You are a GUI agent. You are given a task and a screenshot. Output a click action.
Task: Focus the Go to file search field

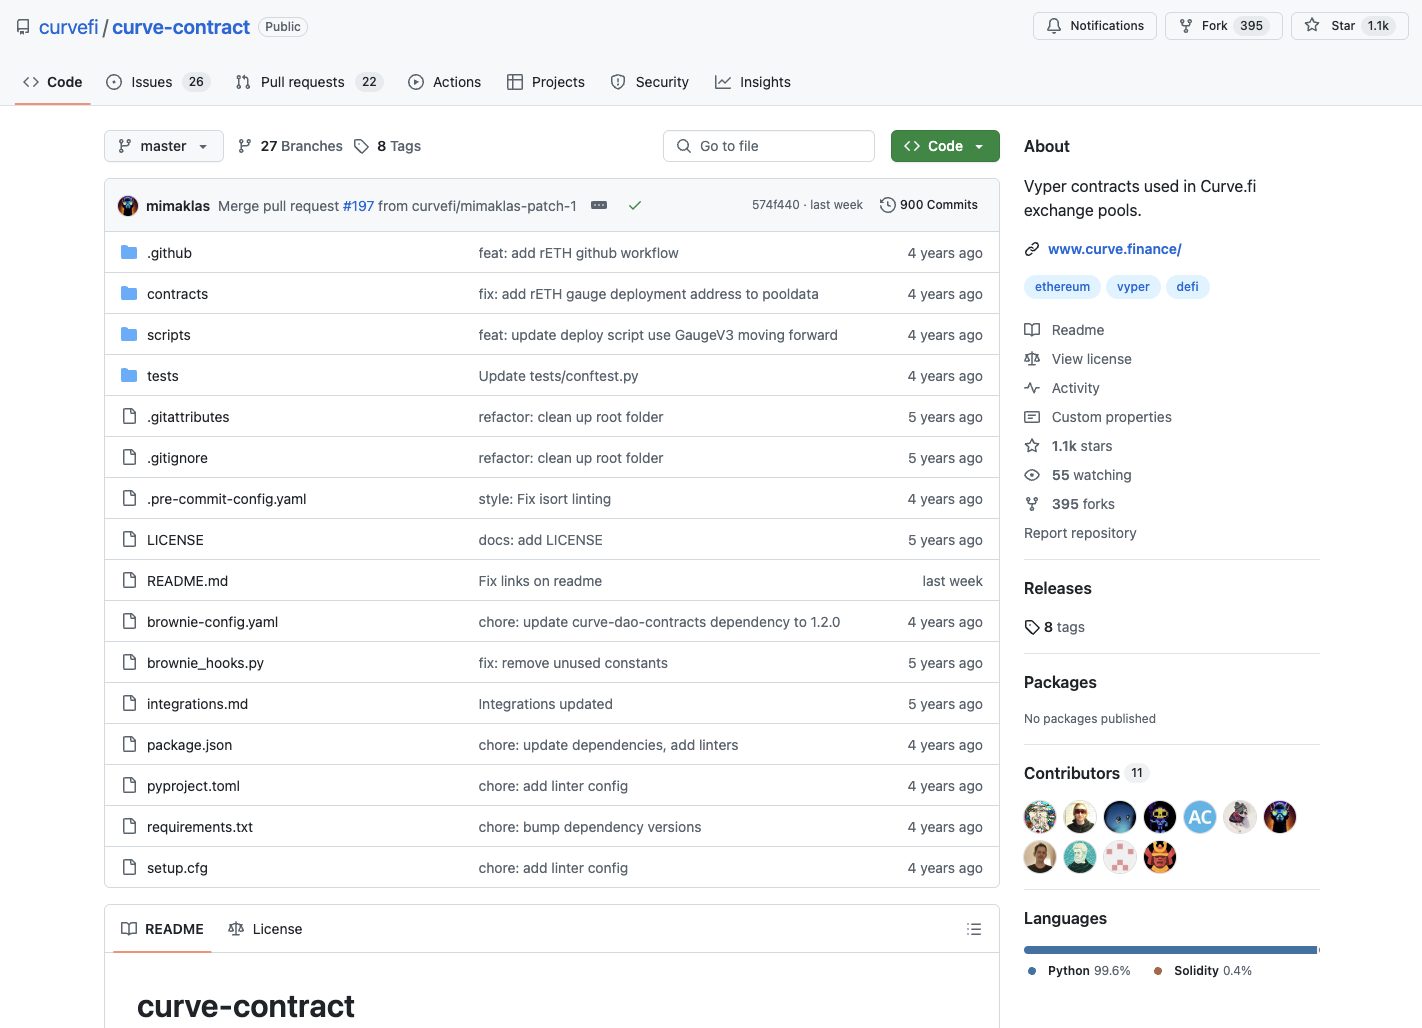(769, 146)
